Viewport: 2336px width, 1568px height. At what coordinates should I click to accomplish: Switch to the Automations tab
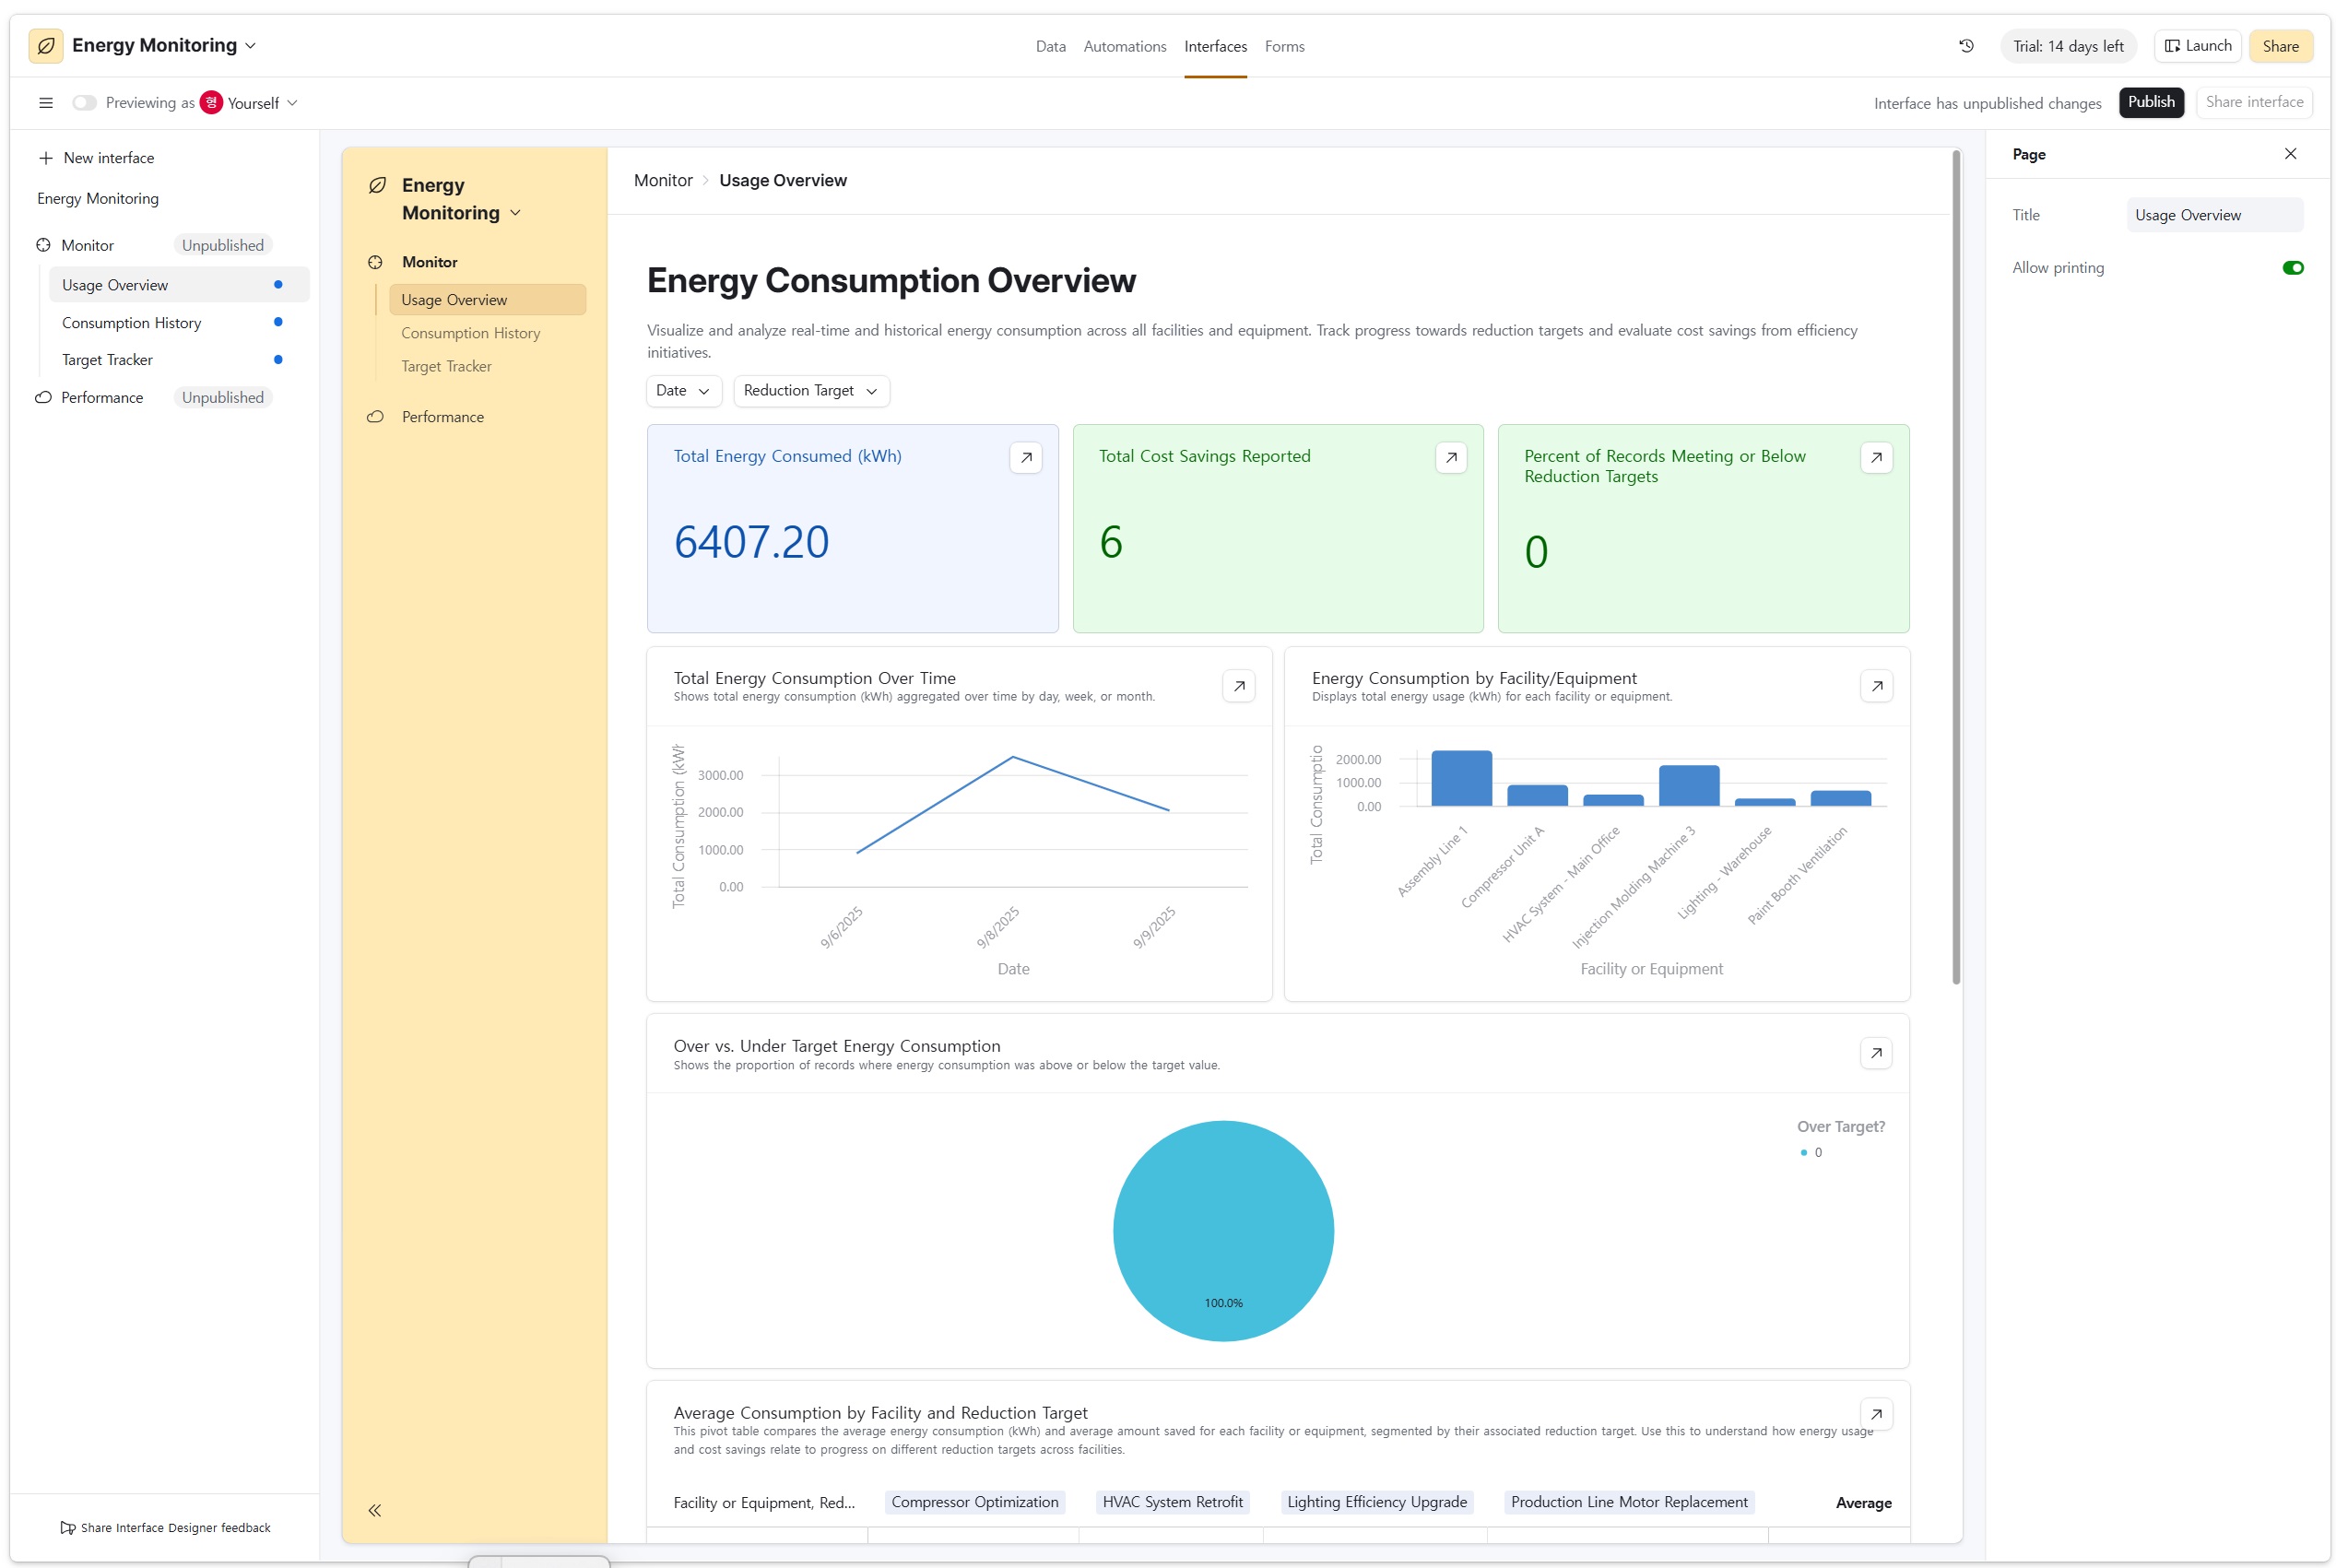click(1124, 46)
